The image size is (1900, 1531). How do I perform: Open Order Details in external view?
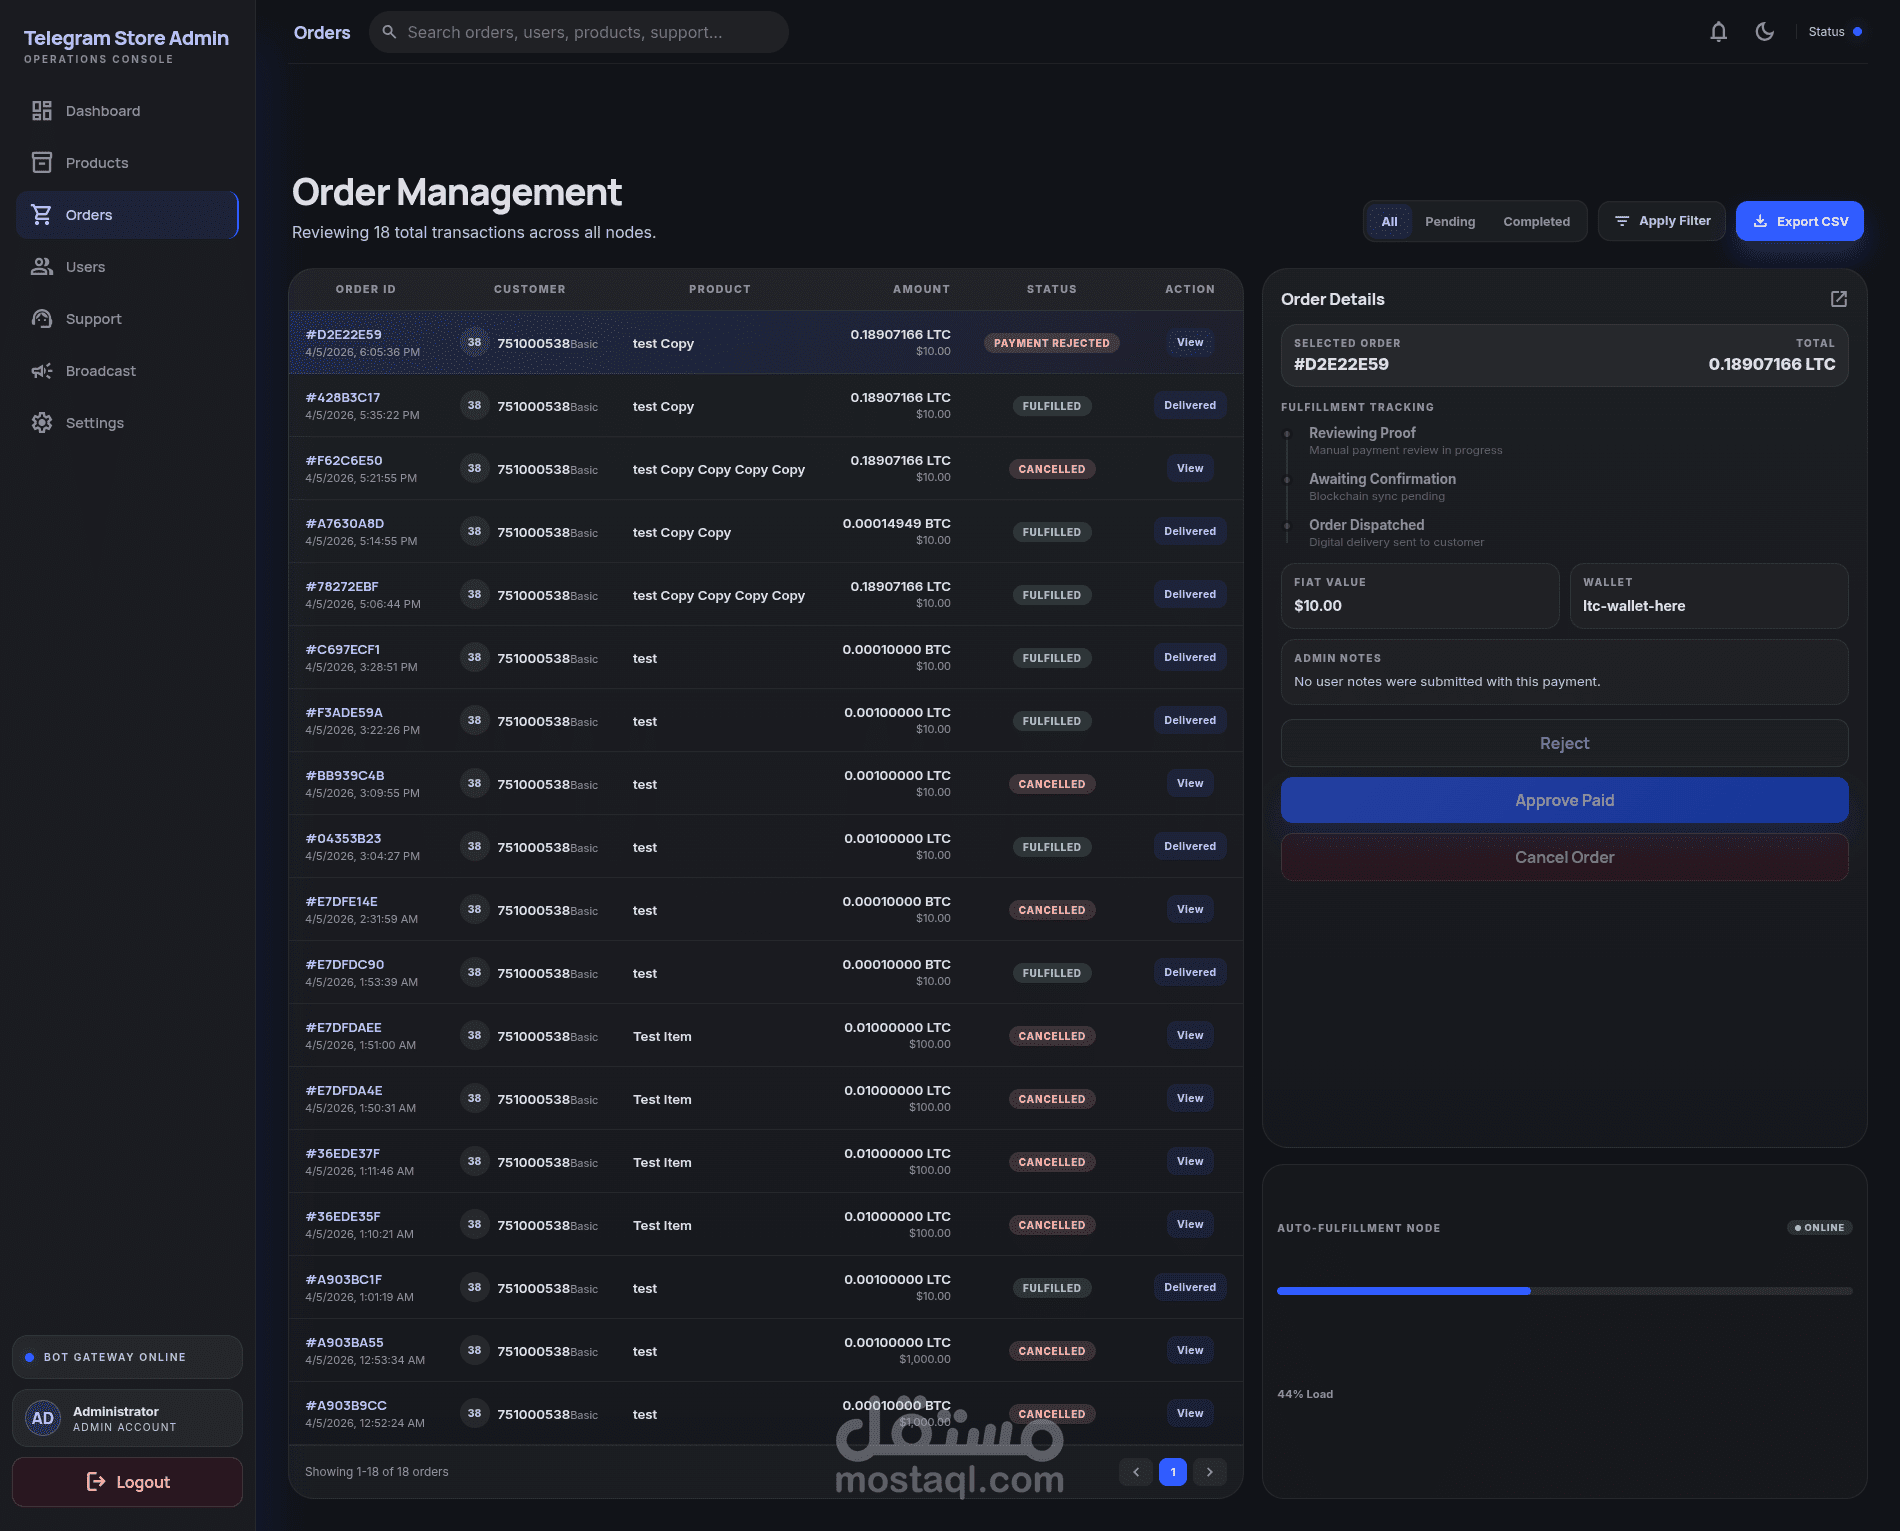(1838, 299)
